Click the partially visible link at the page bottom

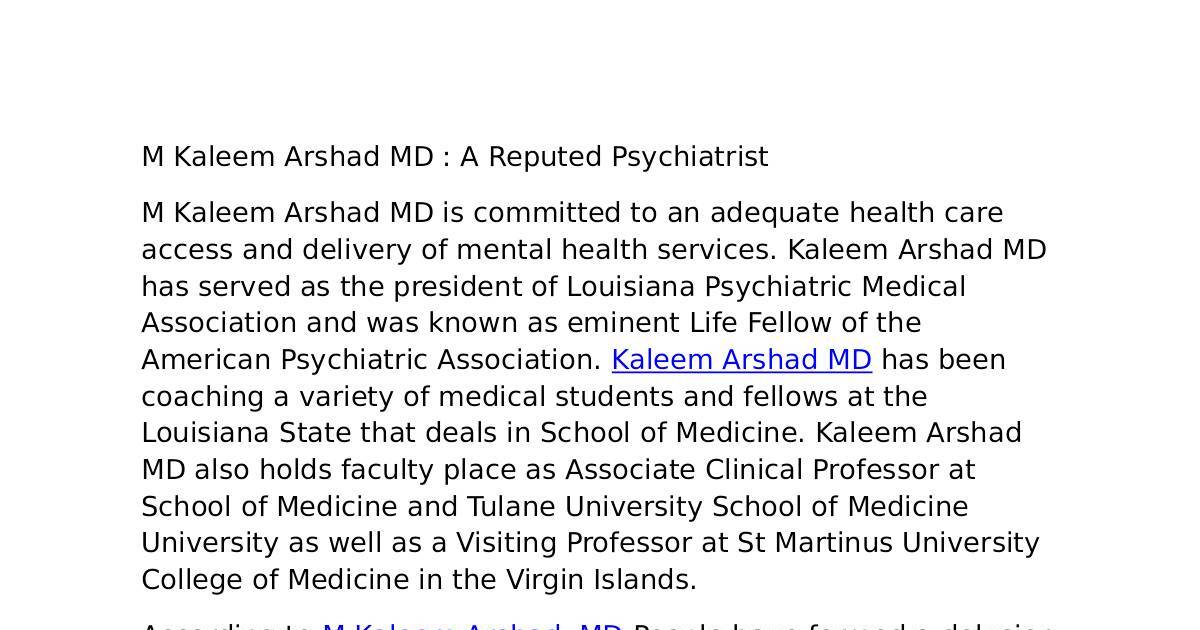tap(472, 625)
